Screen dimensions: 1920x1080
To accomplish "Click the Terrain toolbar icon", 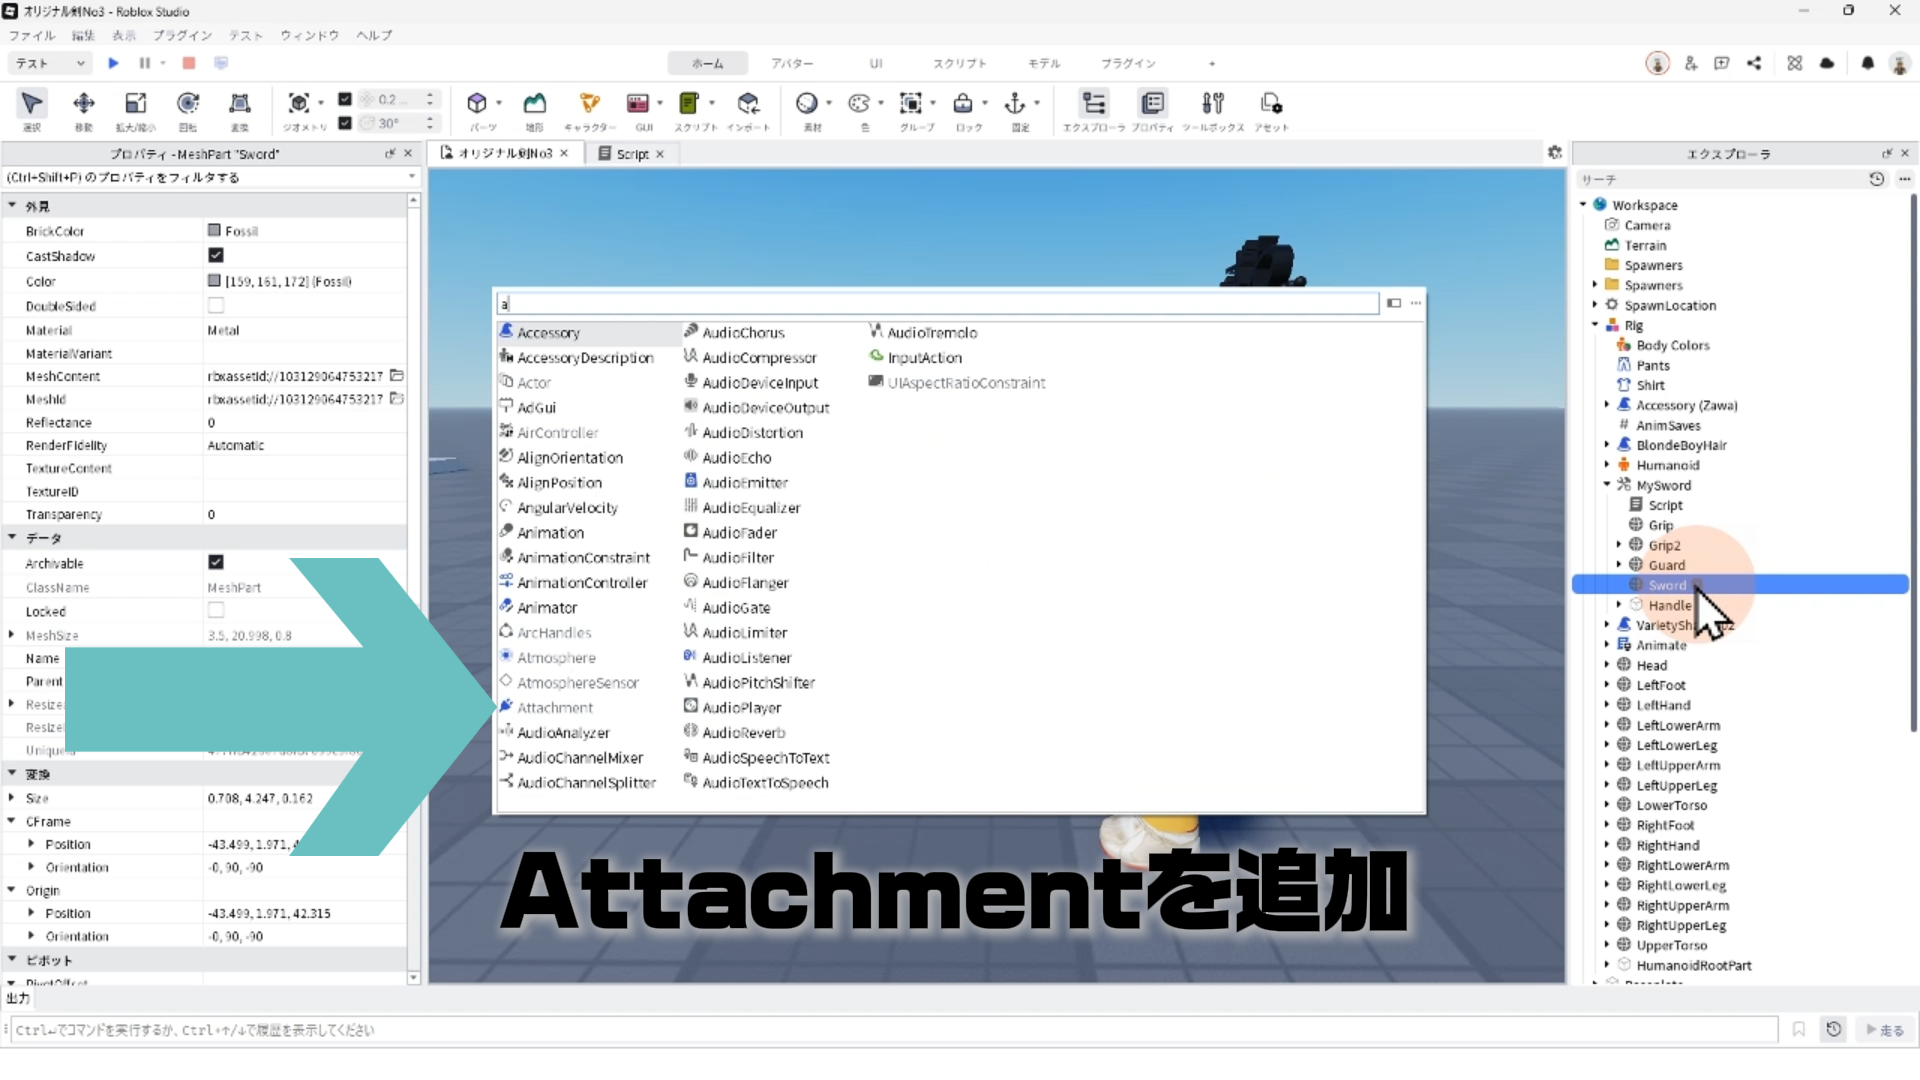I will (535, 103).
